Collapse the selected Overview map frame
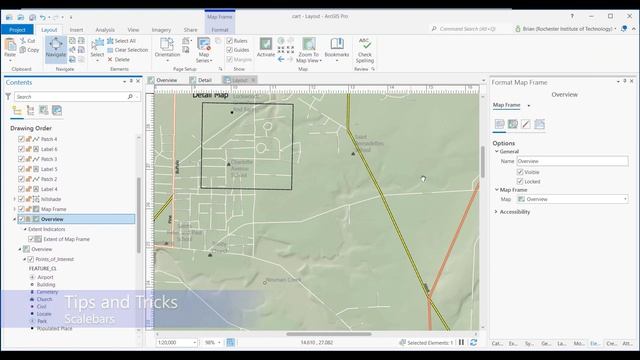 coord(15,219)
